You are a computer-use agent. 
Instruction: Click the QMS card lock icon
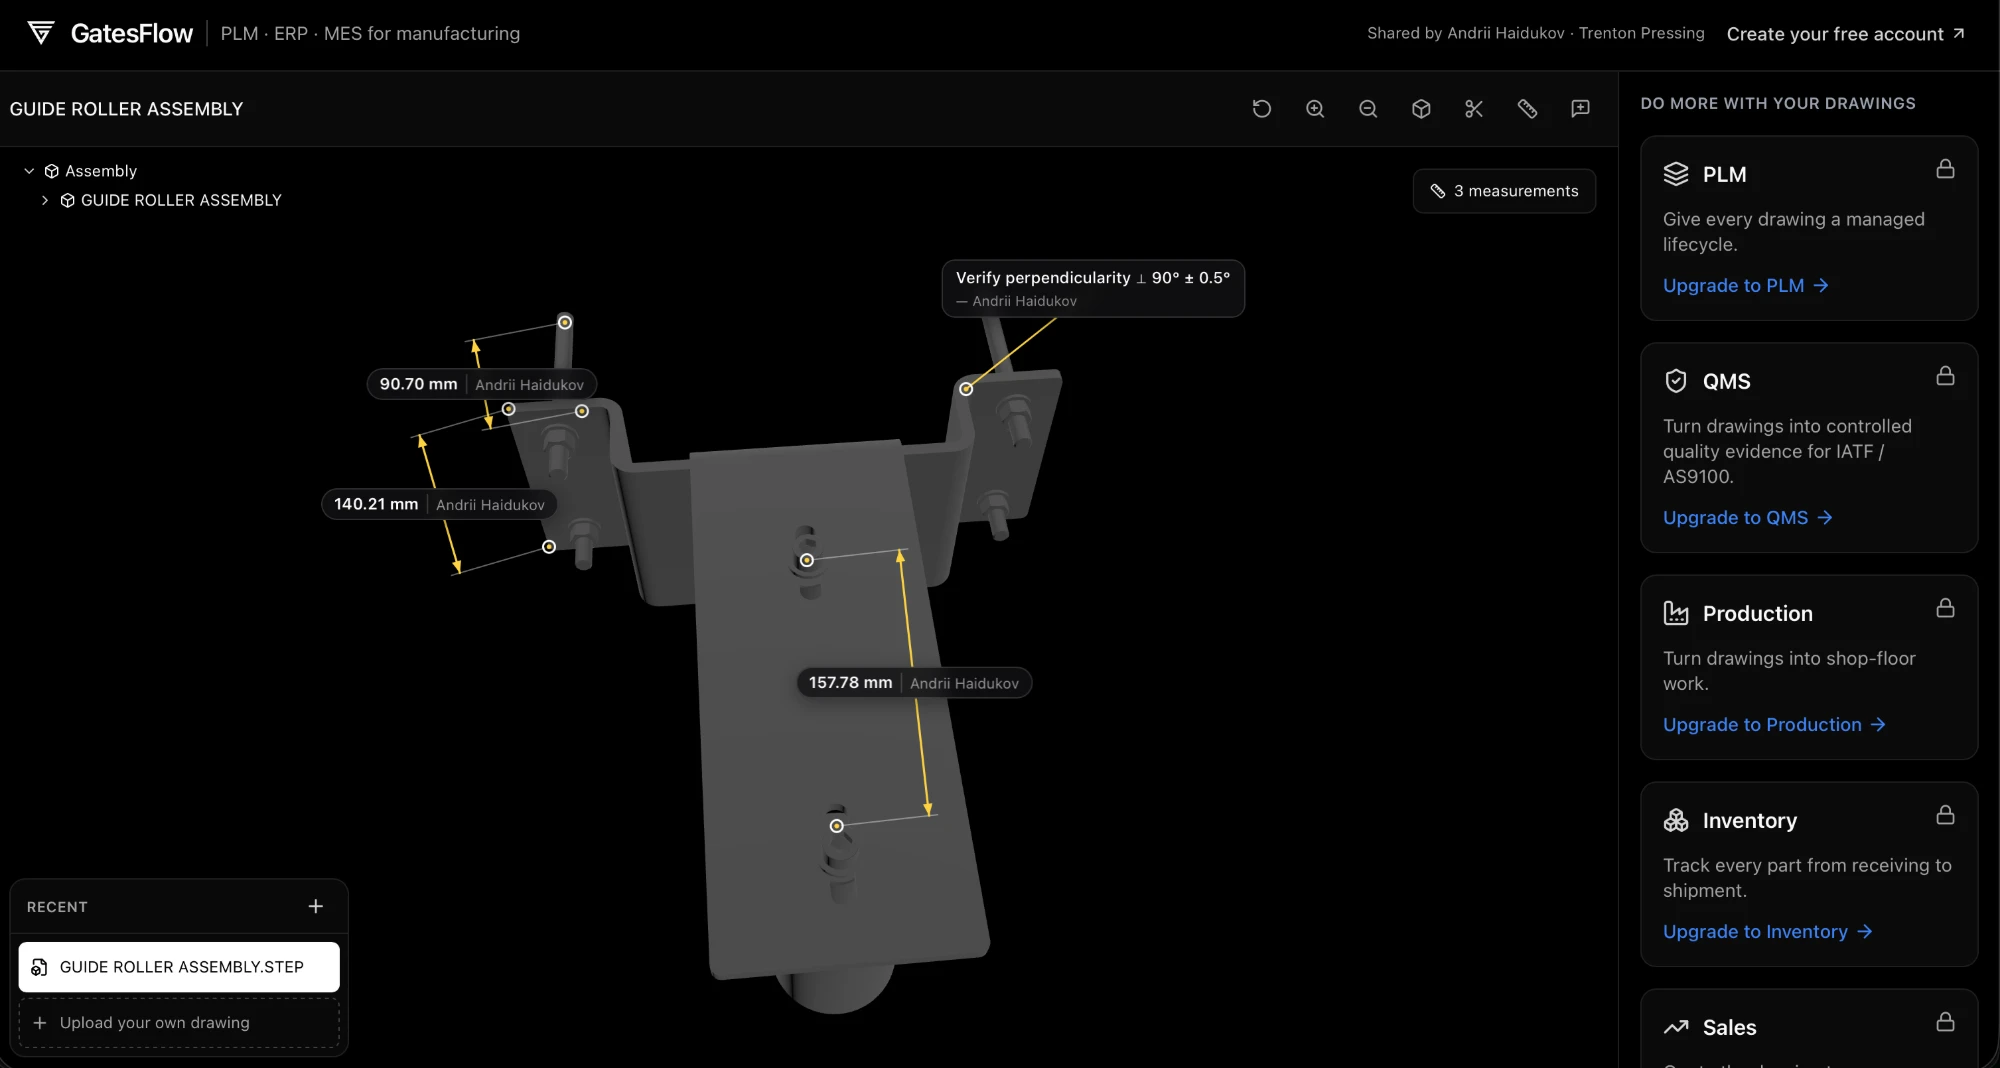tap(1945, 375)
